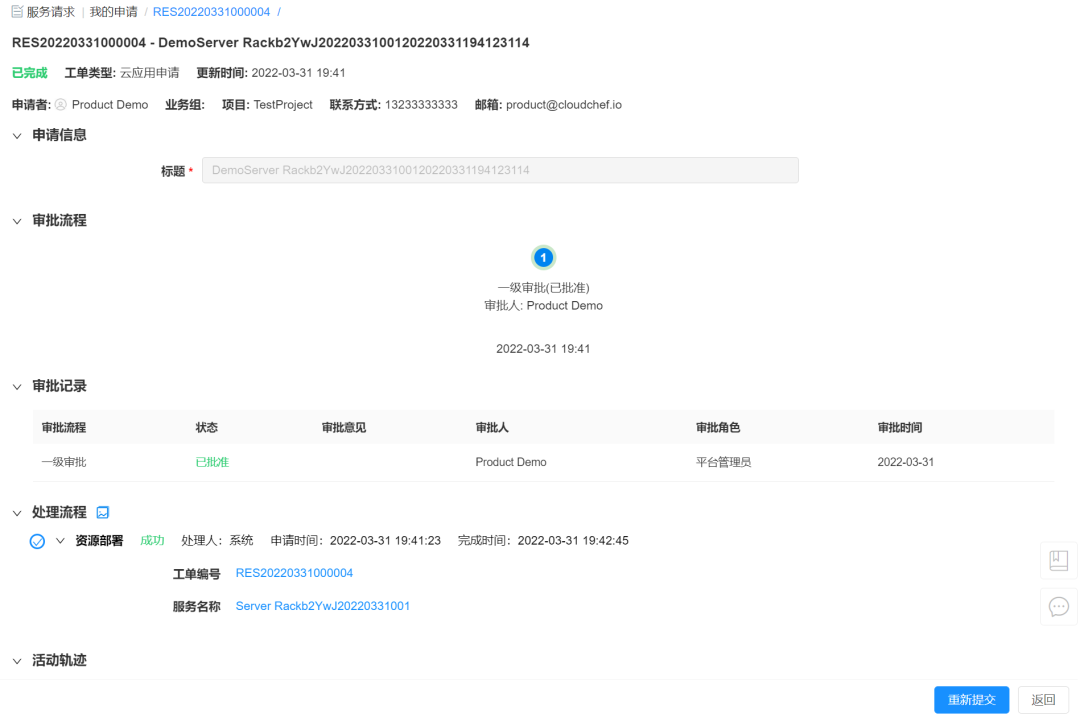
Task: Open the flow chart icon beside 处理流程
Action: (102, 510)
